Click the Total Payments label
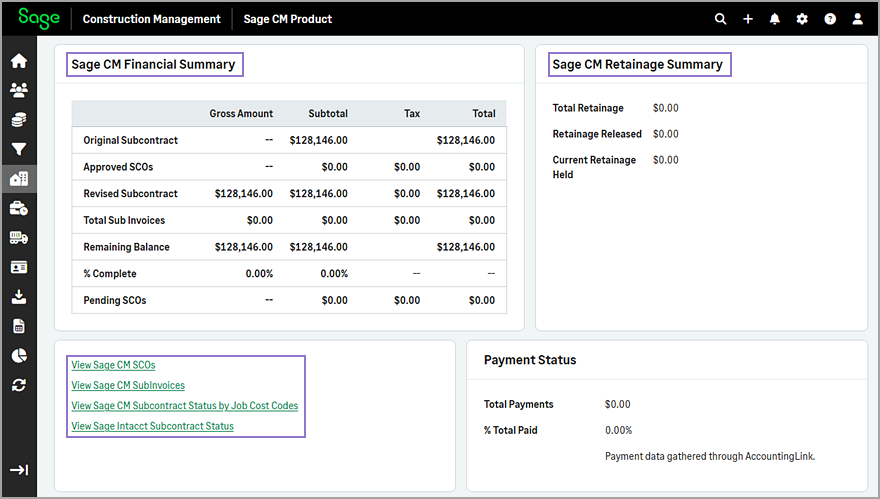This screenshot has height=499, width=880. (519, 404)
